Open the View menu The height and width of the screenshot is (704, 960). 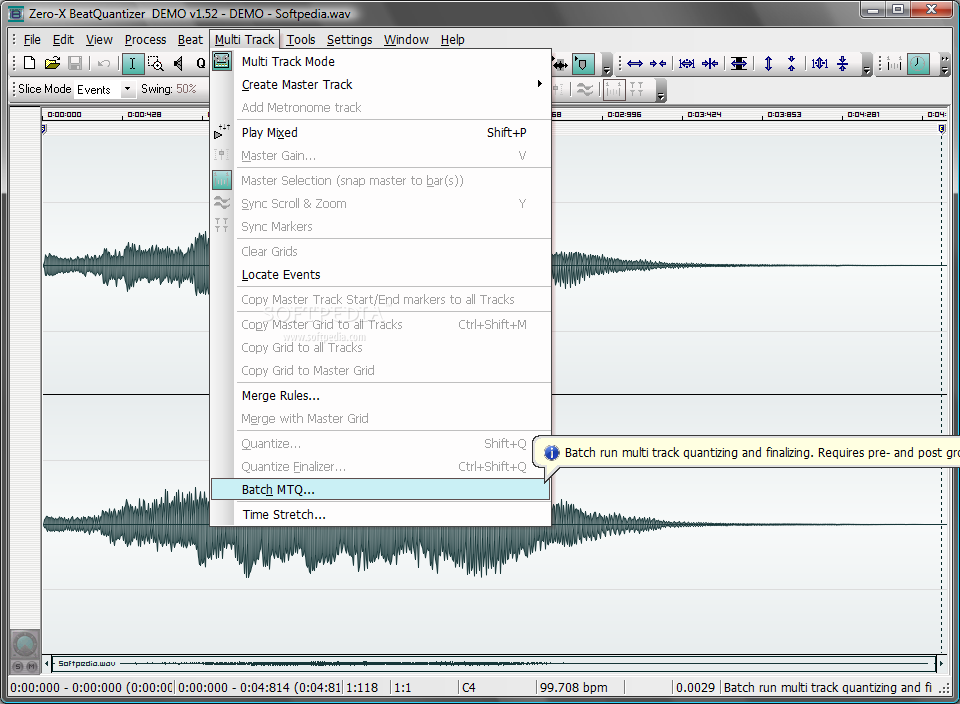99,40
